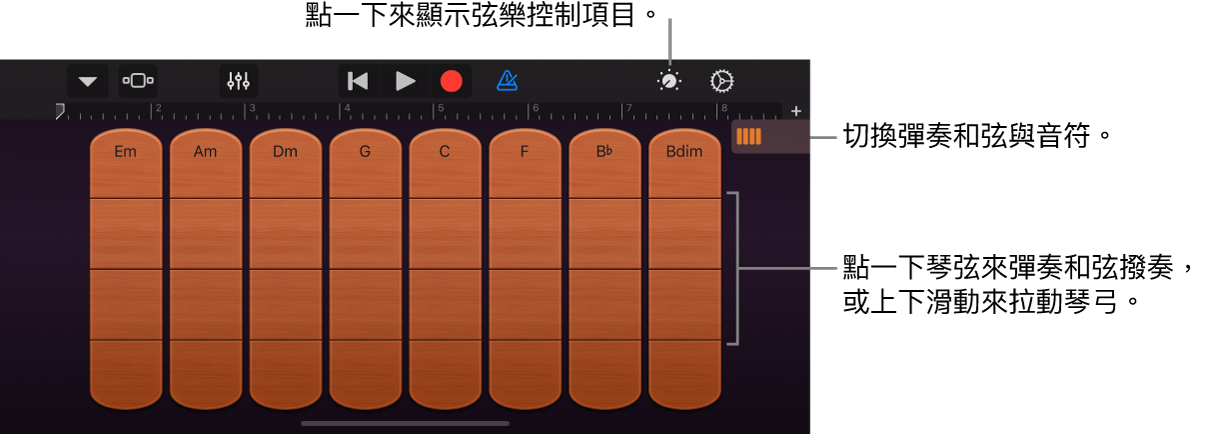The image size is (1205, 434).
Task: Tap the Bdim chord strip
Action: (684, 153)
